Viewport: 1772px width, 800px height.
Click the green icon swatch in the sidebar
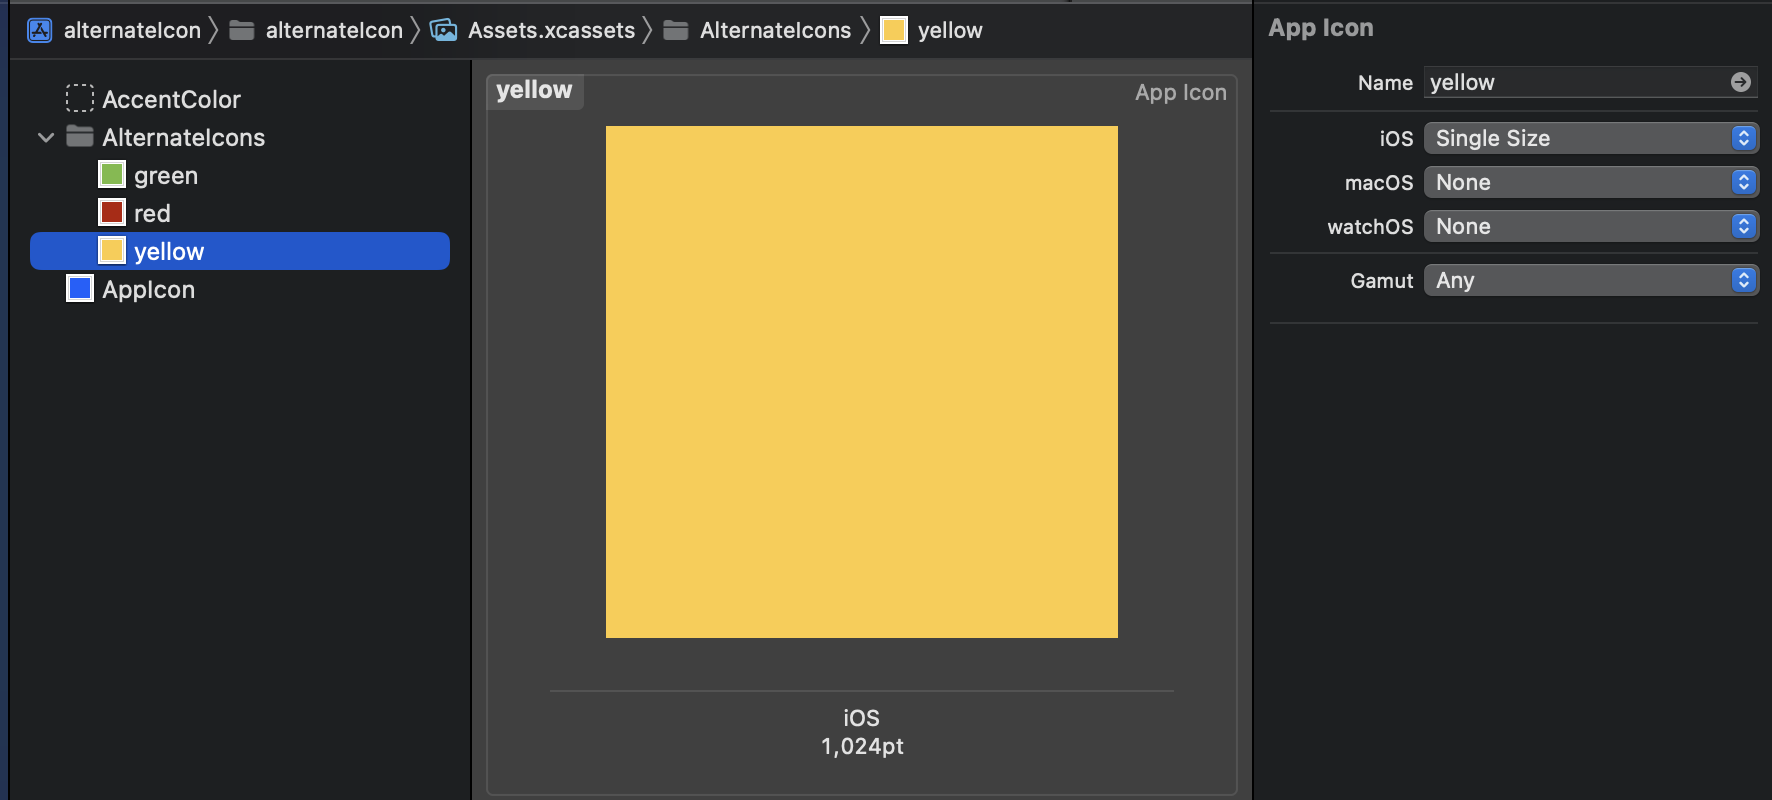coord(111,173)
